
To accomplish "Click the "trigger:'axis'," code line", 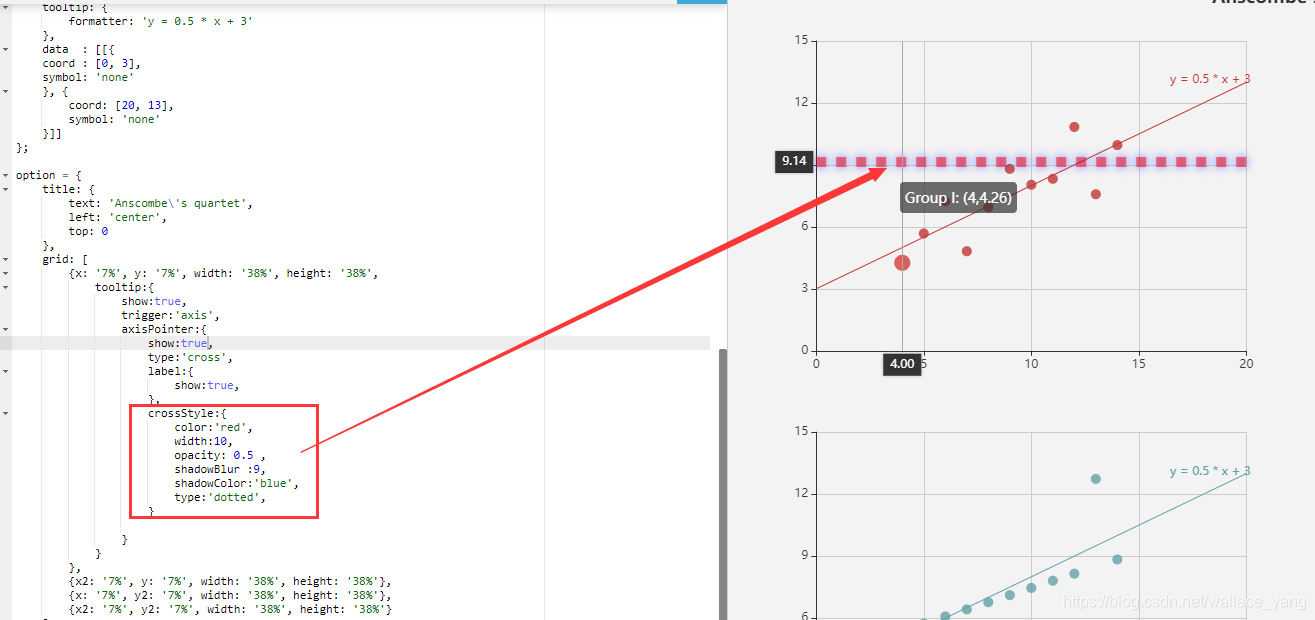I will click(170, 315).
